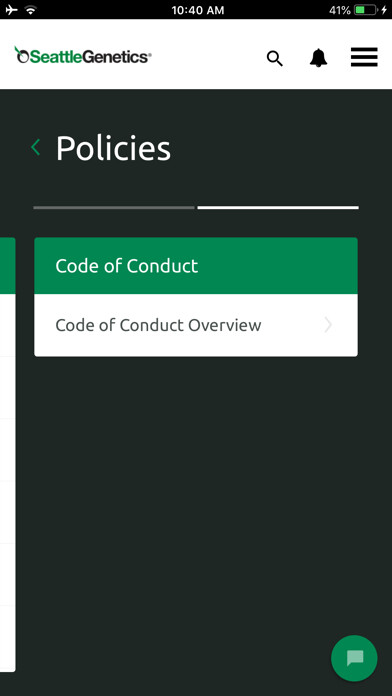Screen dimensions: 392x696
Task: Click the 10:40 AM clock in status bar
Action: coord(198,10)
